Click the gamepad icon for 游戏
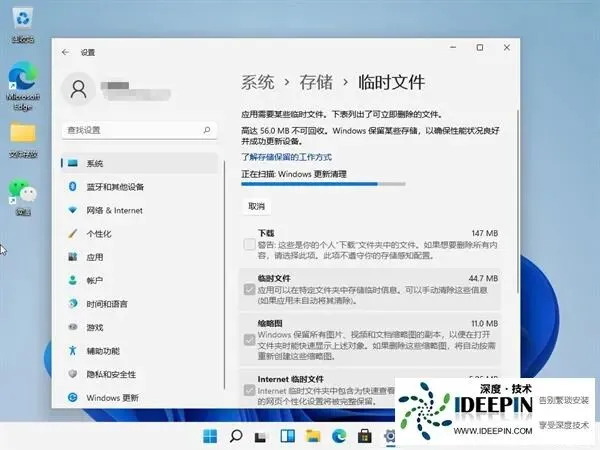 click(x=73, y=327)
